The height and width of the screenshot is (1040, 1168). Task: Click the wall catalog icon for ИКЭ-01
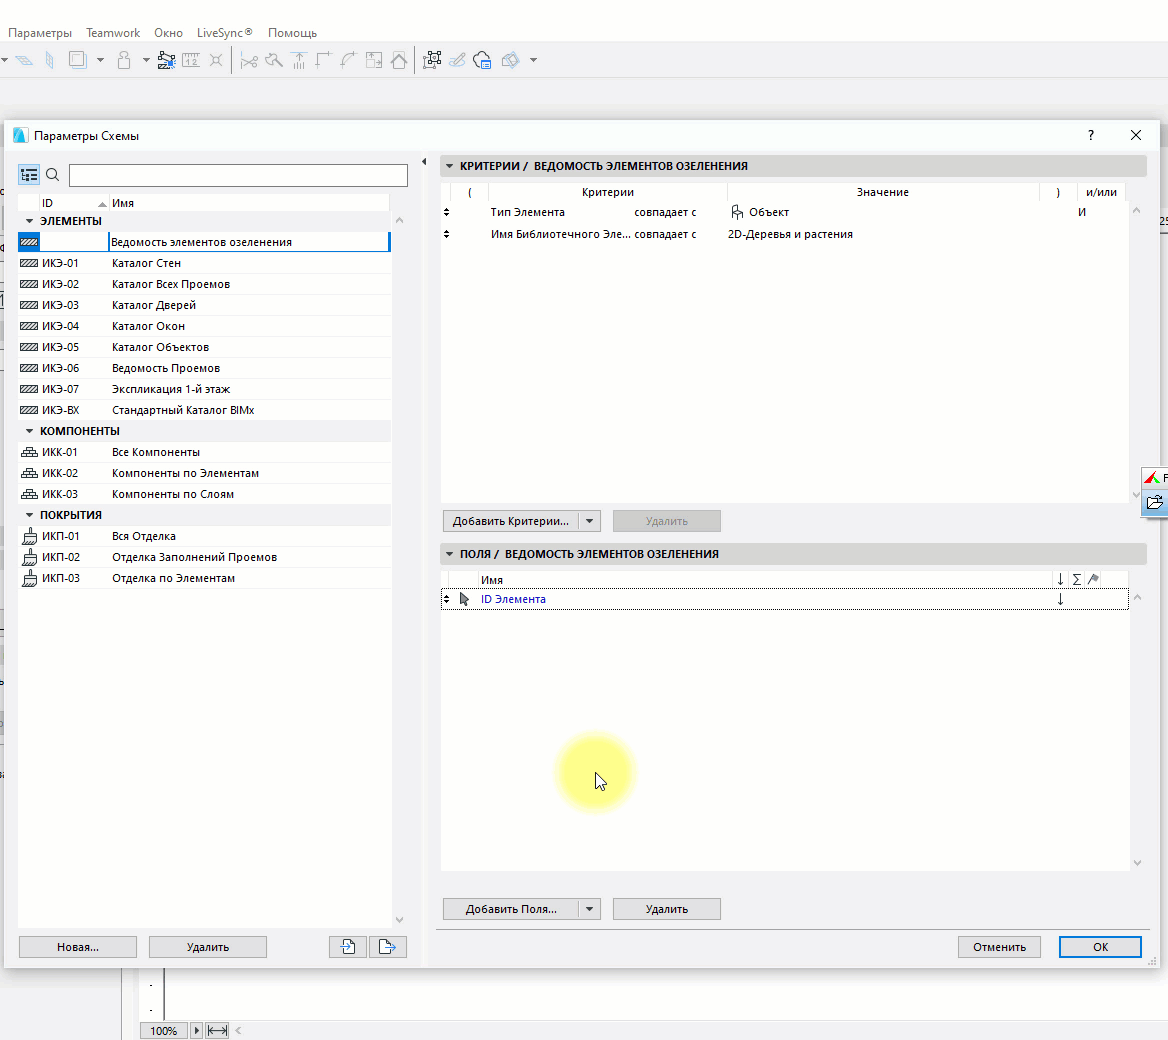[x=29, y=263]
